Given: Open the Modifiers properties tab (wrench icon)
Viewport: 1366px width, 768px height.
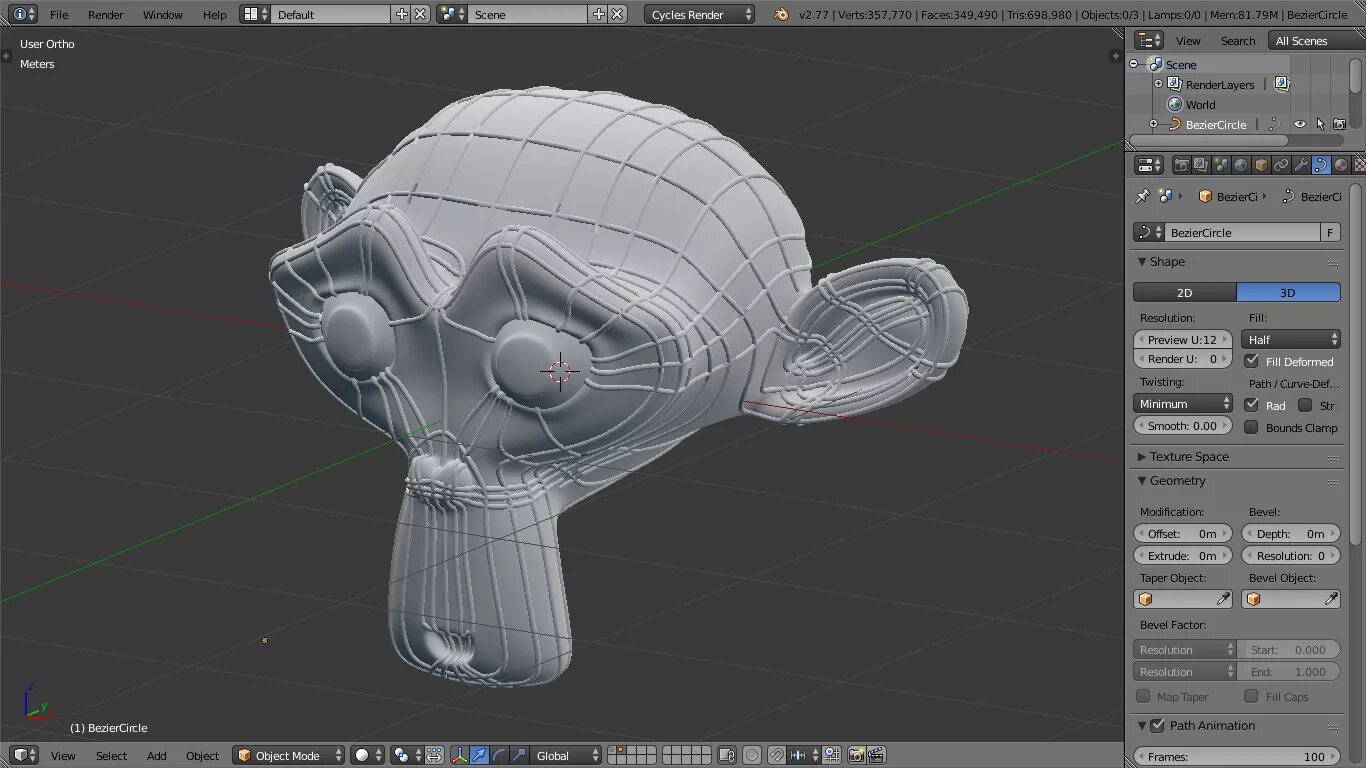Looking at the screenshot, I should tap(1301, 165).
